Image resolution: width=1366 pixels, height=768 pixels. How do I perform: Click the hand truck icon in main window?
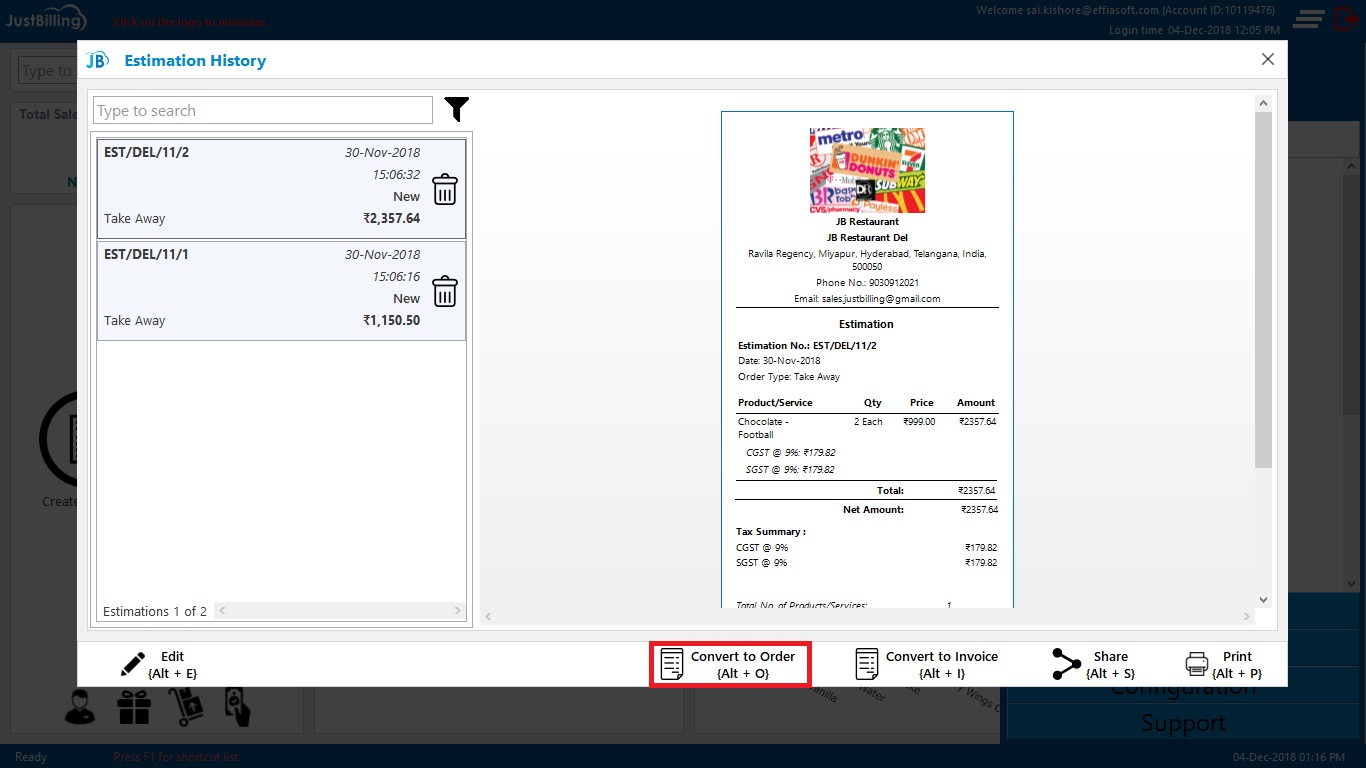click(185, 708)
